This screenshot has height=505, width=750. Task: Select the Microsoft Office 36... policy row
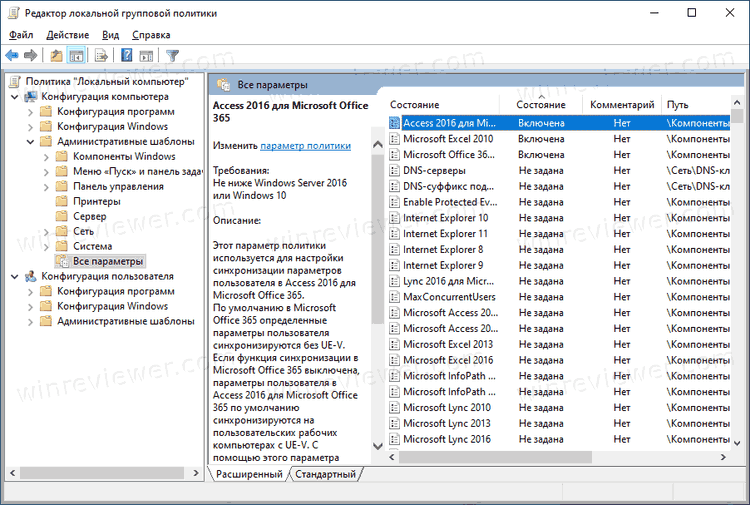559,154
